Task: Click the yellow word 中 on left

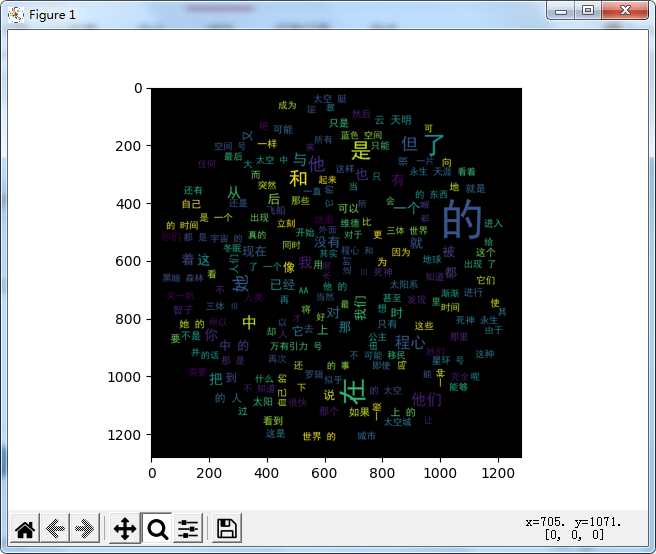Action: click(x=249, y=322)
